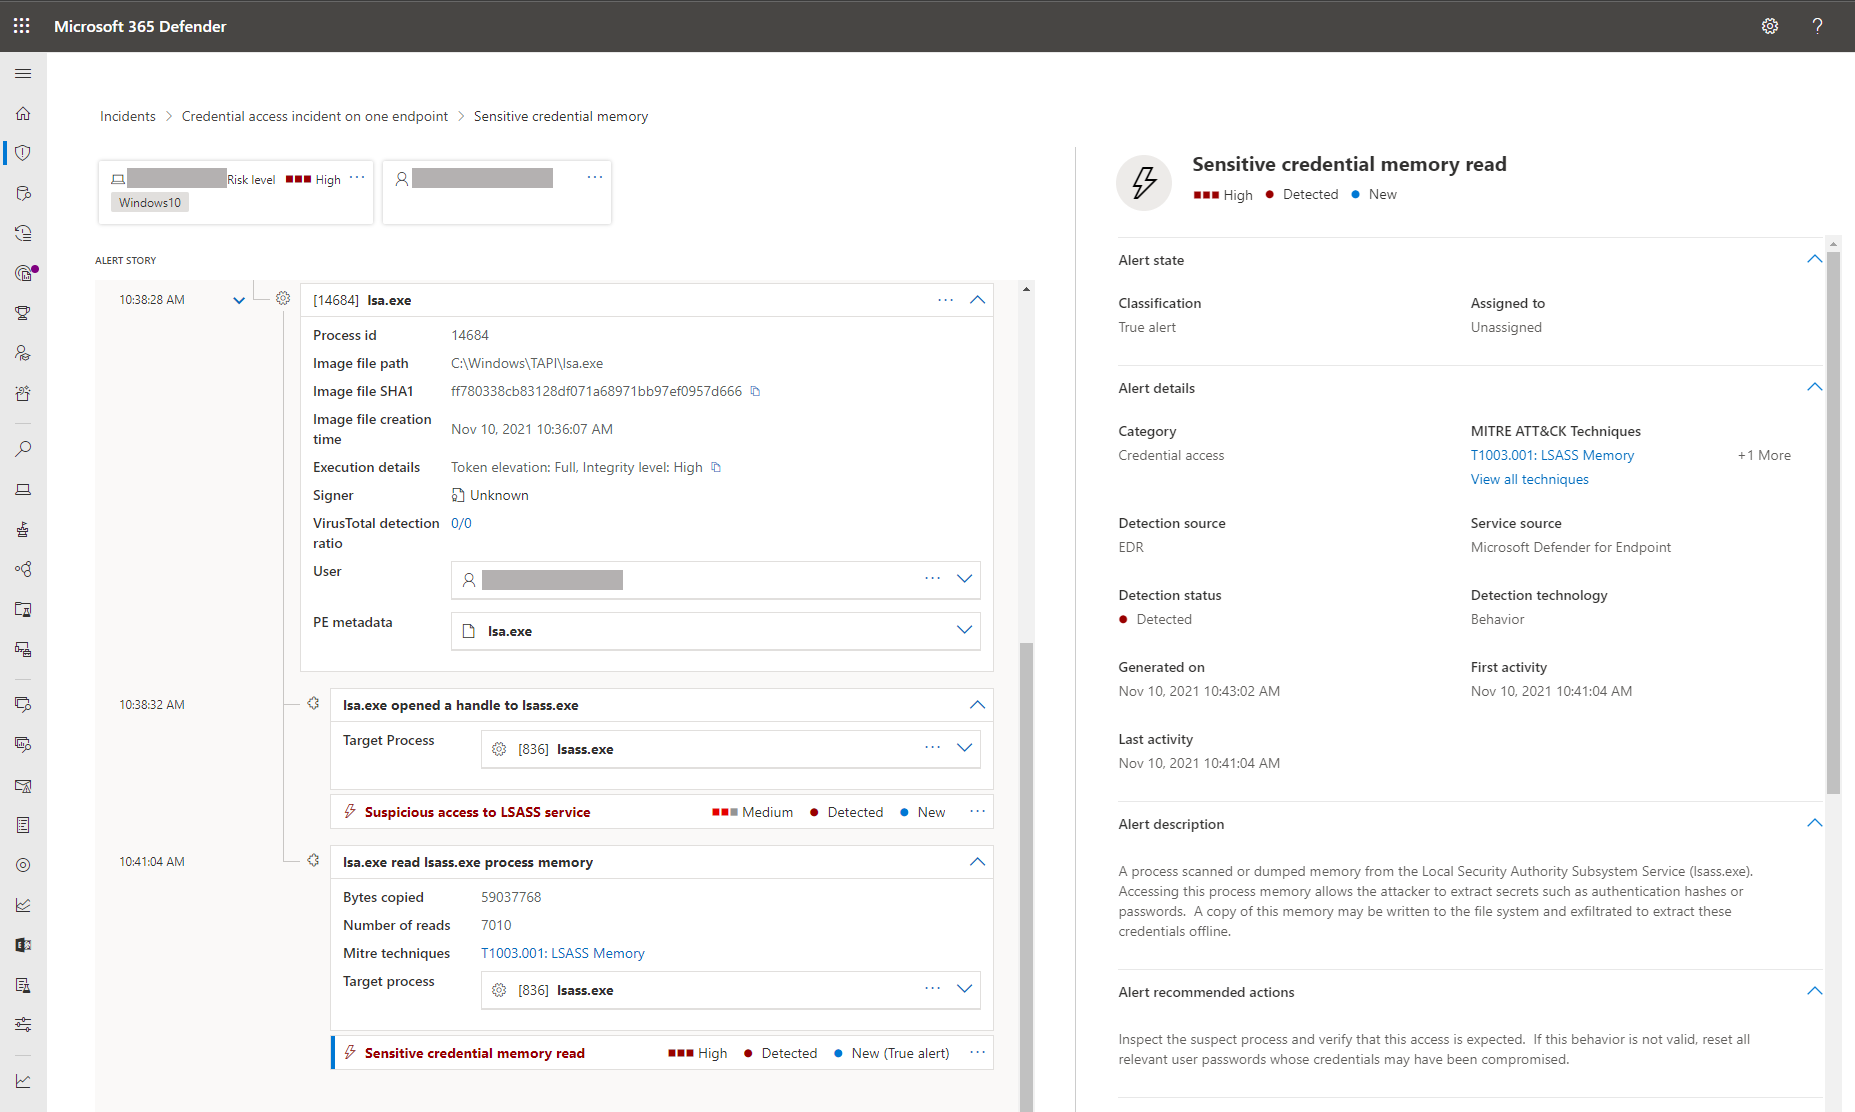
Task: Open the Device inventory laptop icon
Action: 22,489
